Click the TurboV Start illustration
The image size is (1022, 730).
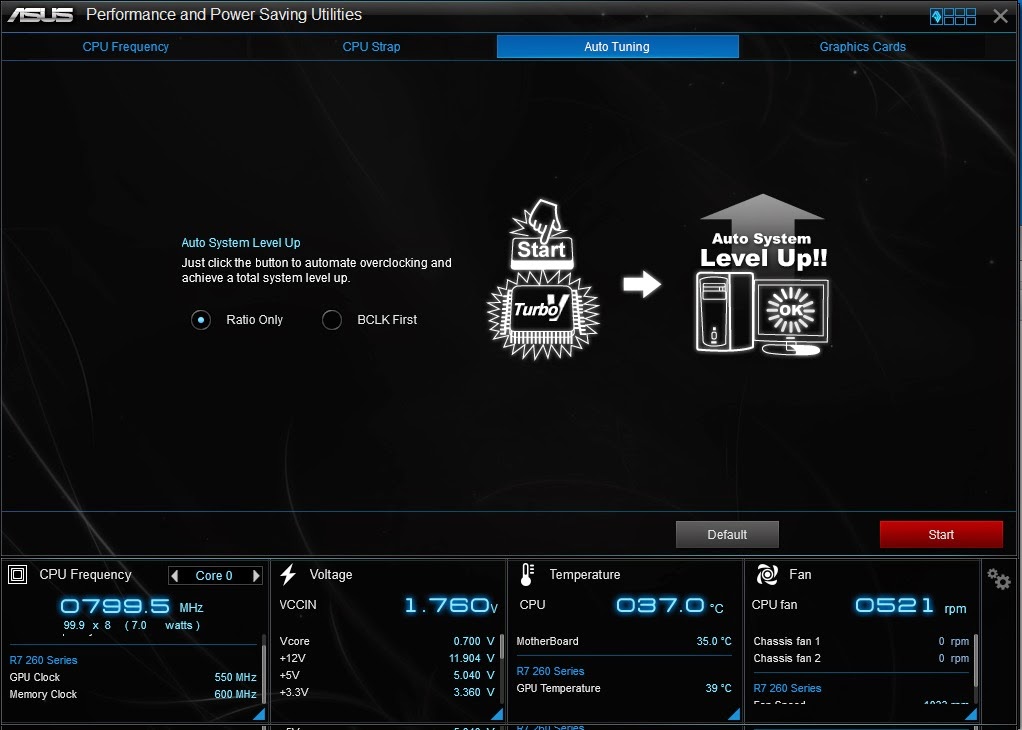point(543,280)
